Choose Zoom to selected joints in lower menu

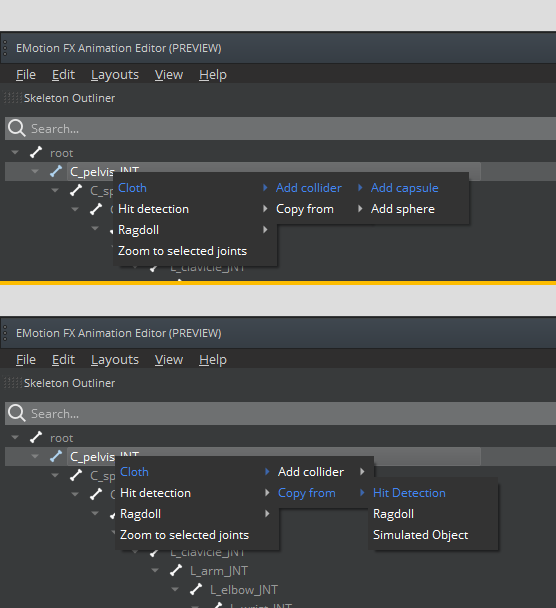pos(195,535)
